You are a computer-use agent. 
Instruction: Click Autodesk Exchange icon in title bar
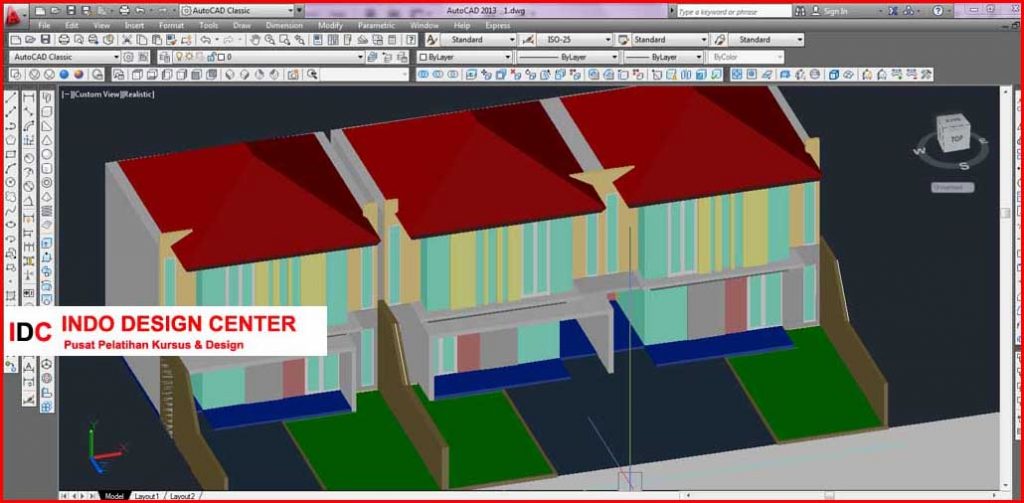pos(893,10)
